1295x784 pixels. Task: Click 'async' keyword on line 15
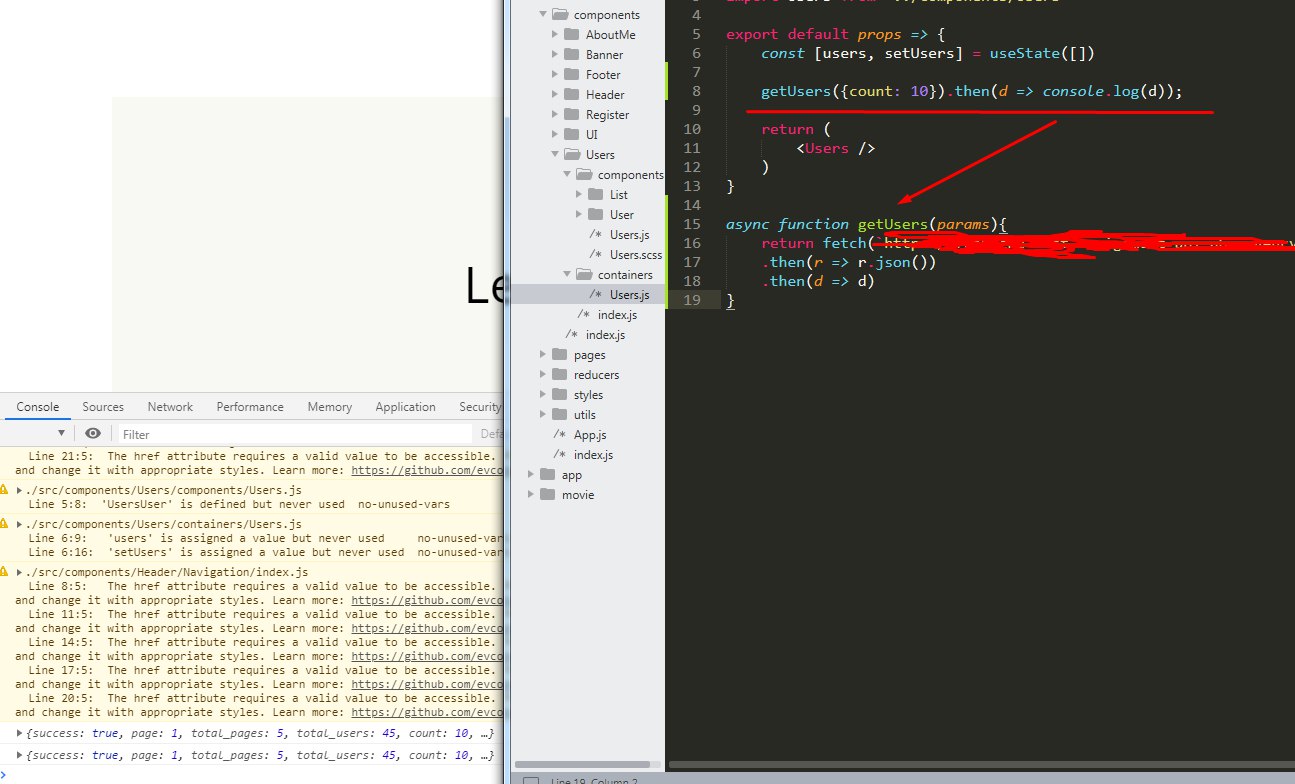pyautogui.click(x=748, y=224)
